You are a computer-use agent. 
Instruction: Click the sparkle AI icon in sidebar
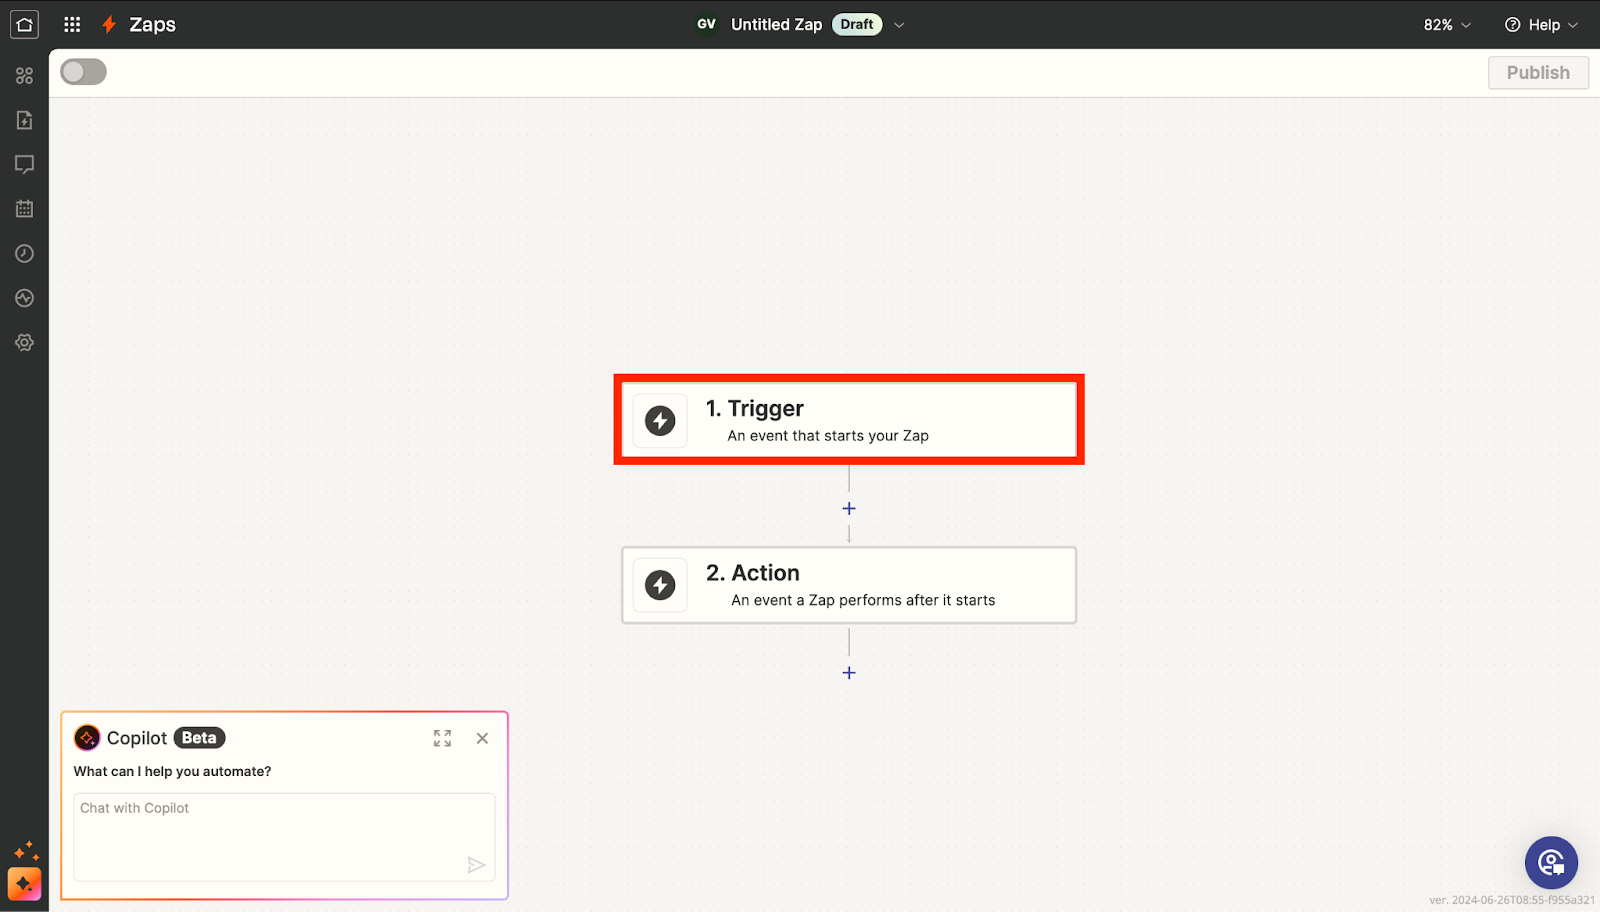pyautogui.click(x=26, y=851)
